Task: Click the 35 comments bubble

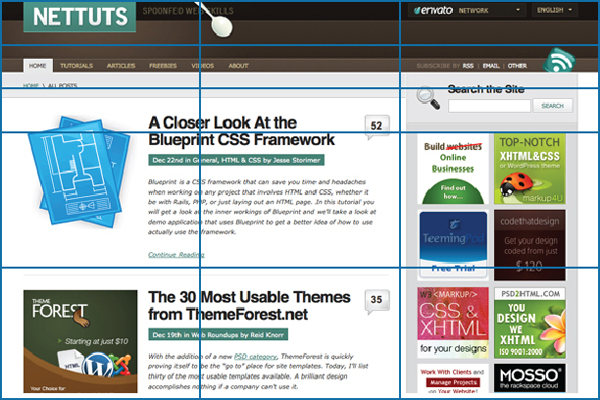Action: pyautogui.click(x=376, y=300)
